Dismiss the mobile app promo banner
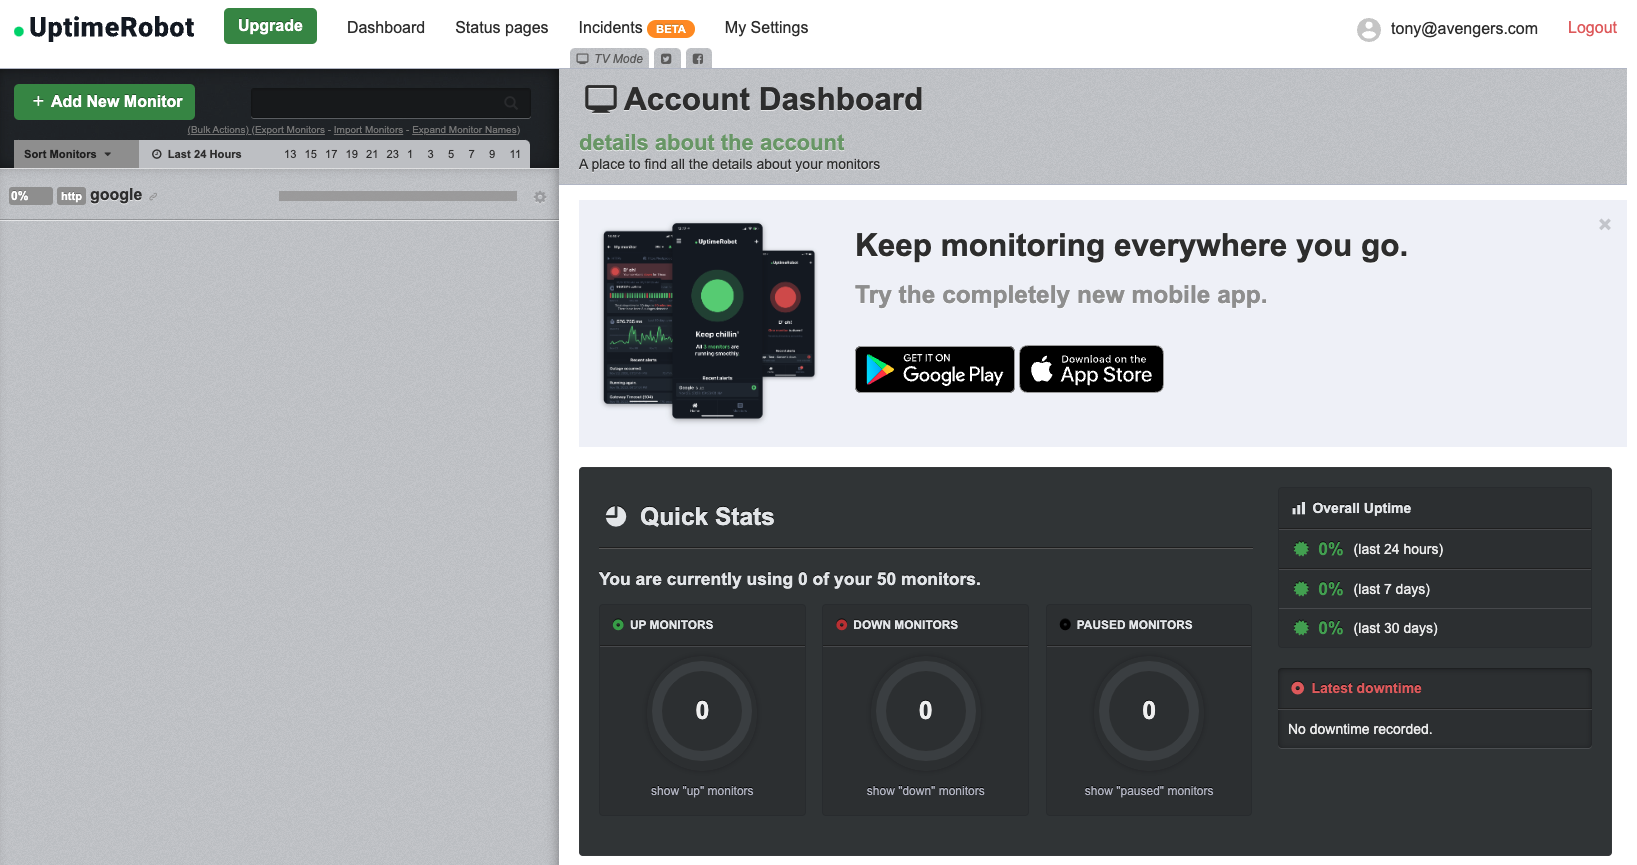 click(x=1604, y=225)
